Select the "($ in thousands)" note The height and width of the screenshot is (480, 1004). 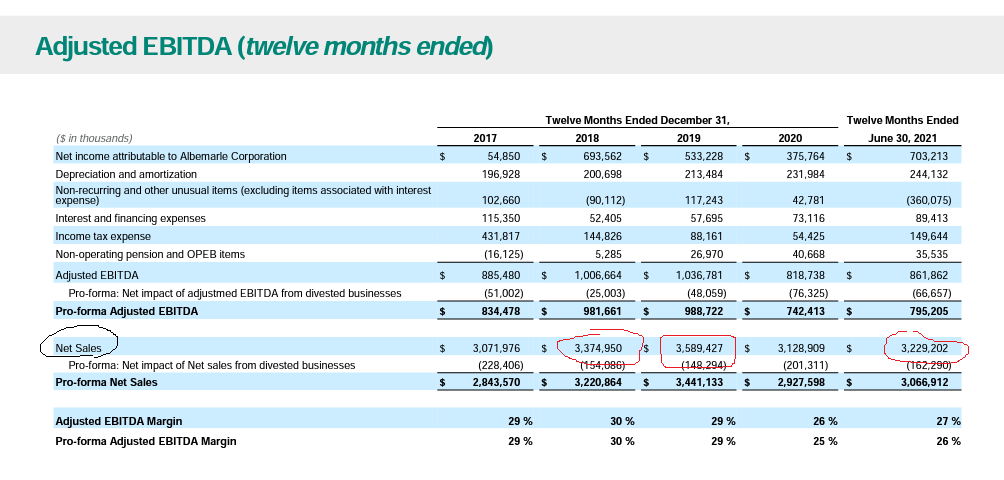(94, 138)
